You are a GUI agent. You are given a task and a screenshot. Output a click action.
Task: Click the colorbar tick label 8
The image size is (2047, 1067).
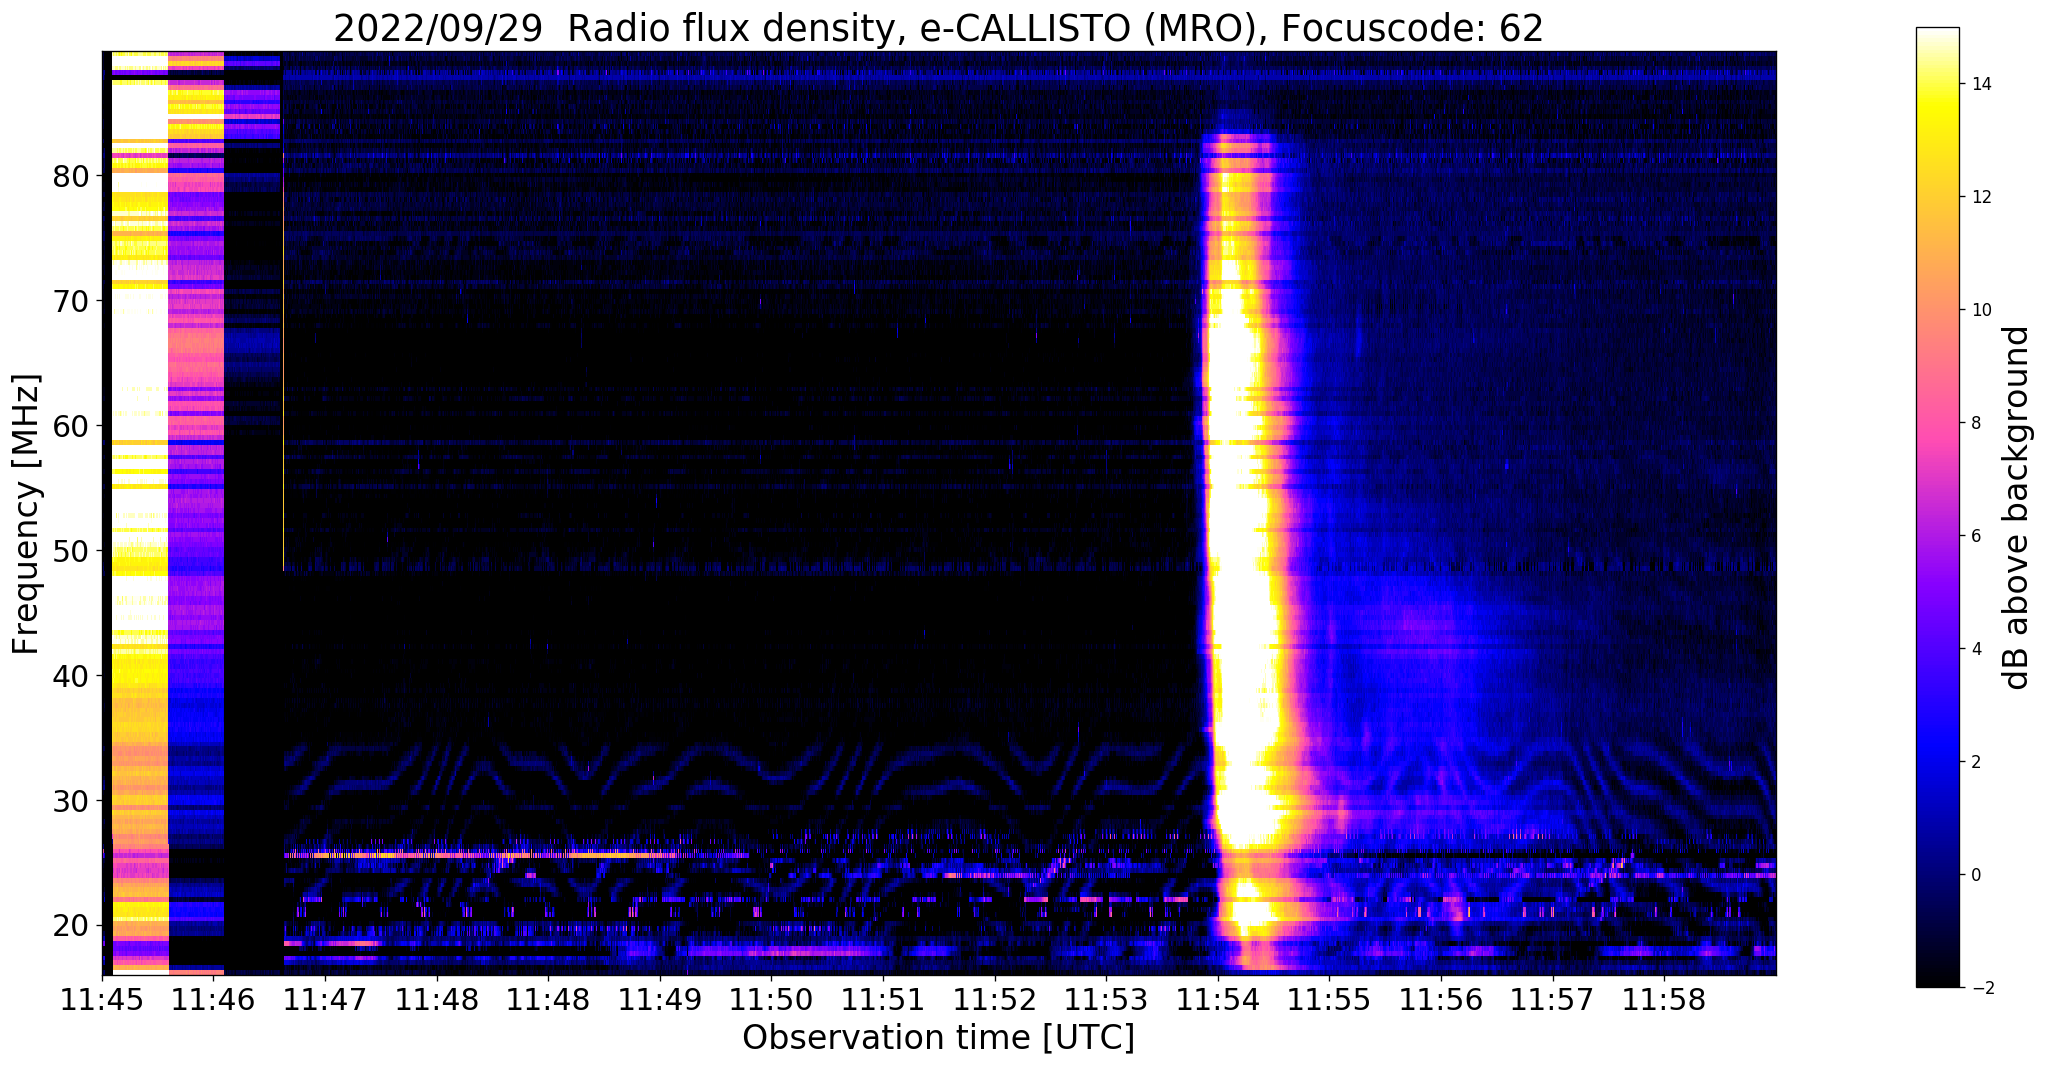pos(1975,423)
